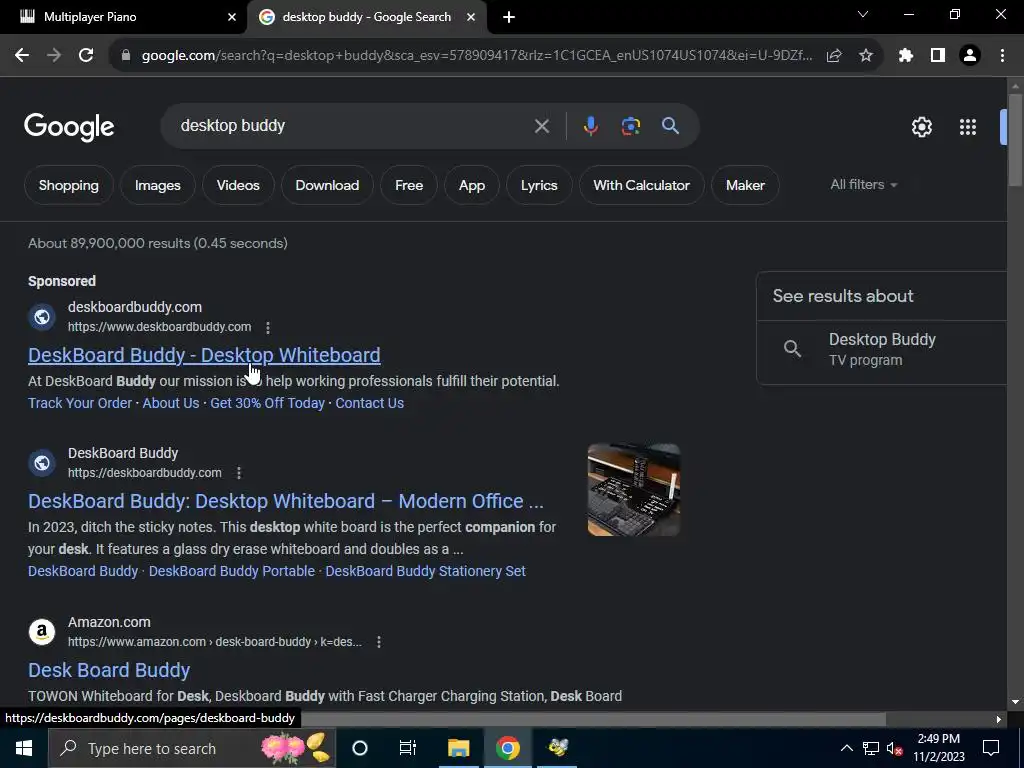This screenshot has width=1024, height=768.
Task: Open Cortana circle on the taskbar
Action: click(x=360, y=748)
